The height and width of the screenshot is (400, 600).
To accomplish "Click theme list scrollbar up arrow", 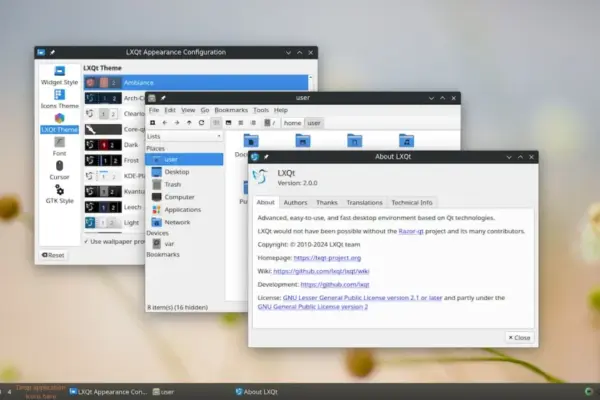I will click(x=310, y=78).
